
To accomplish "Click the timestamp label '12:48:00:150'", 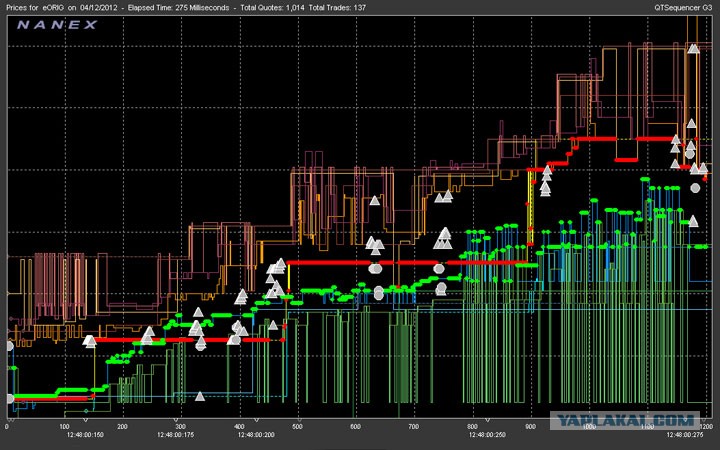I will [85, 434].
